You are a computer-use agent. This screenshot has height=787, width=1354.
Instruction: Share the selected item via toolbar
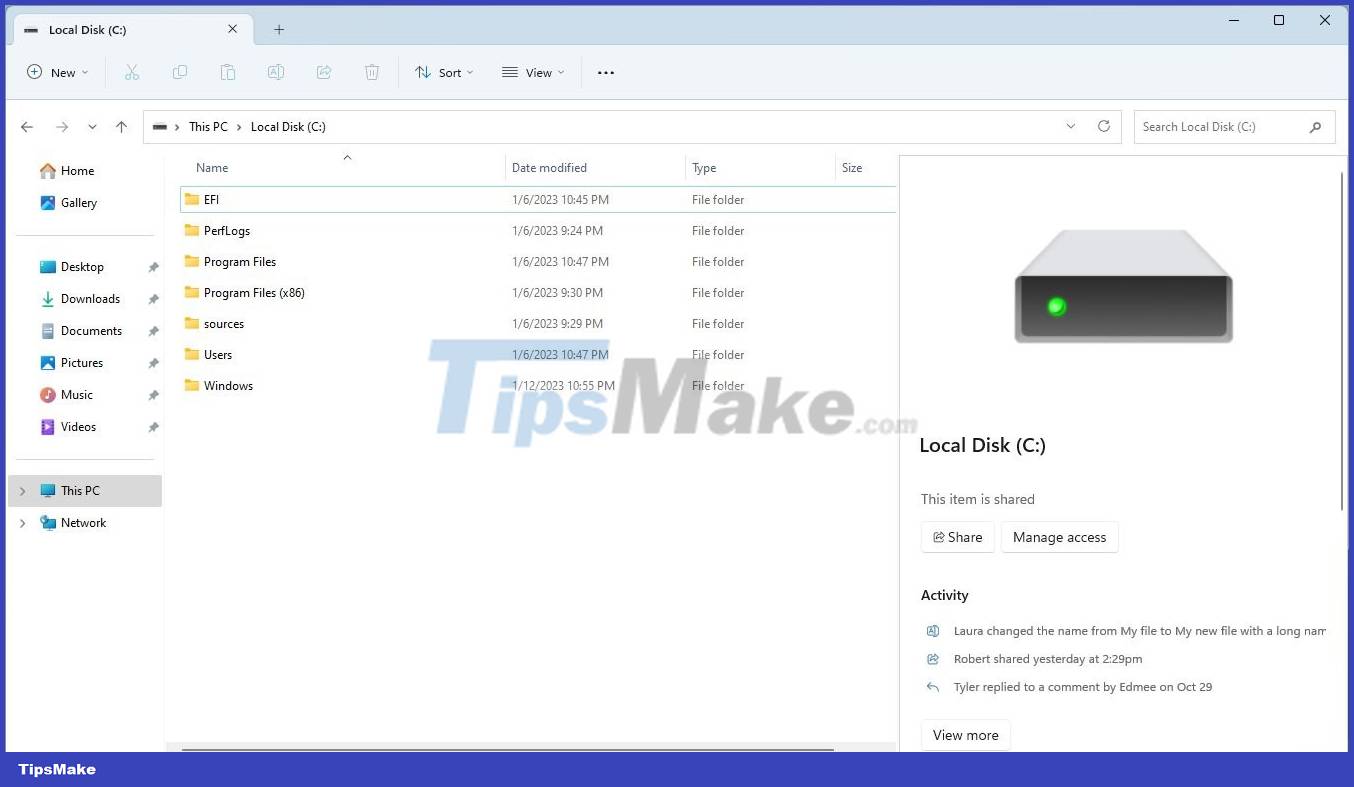click(x=323, y=72)
